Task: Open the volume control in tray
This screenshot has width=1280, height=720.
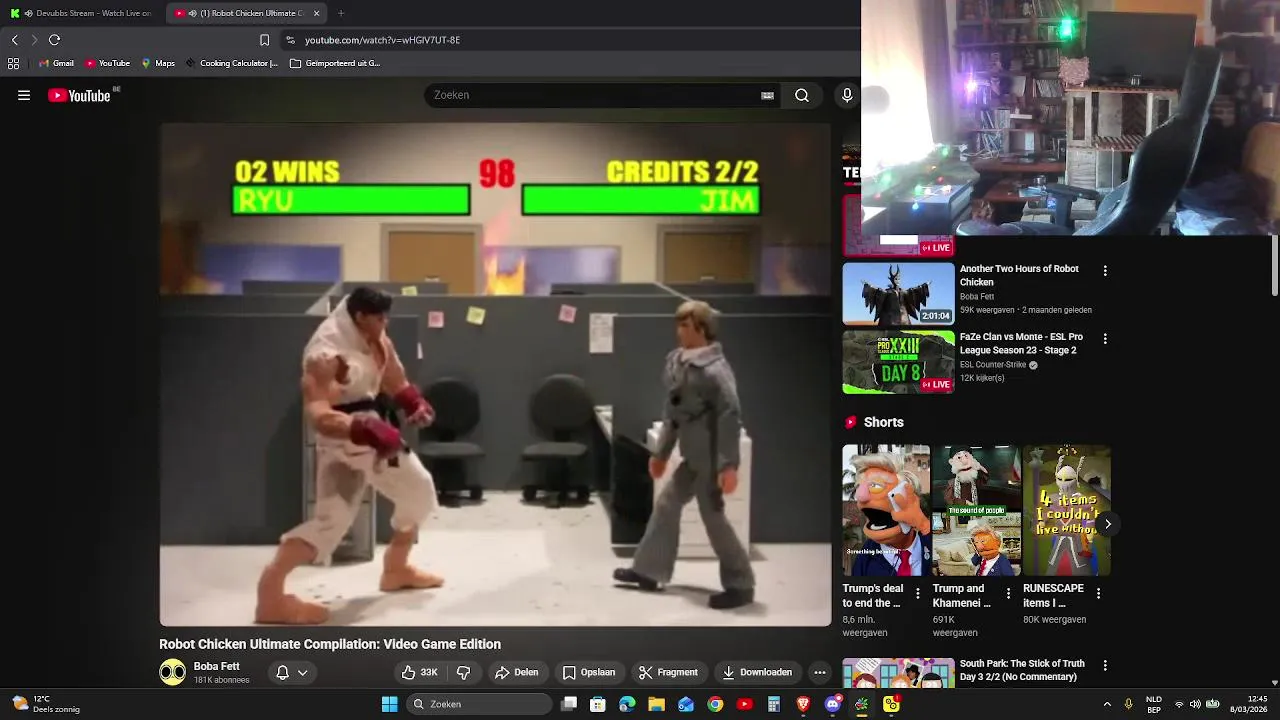Action: point(1195,704)
